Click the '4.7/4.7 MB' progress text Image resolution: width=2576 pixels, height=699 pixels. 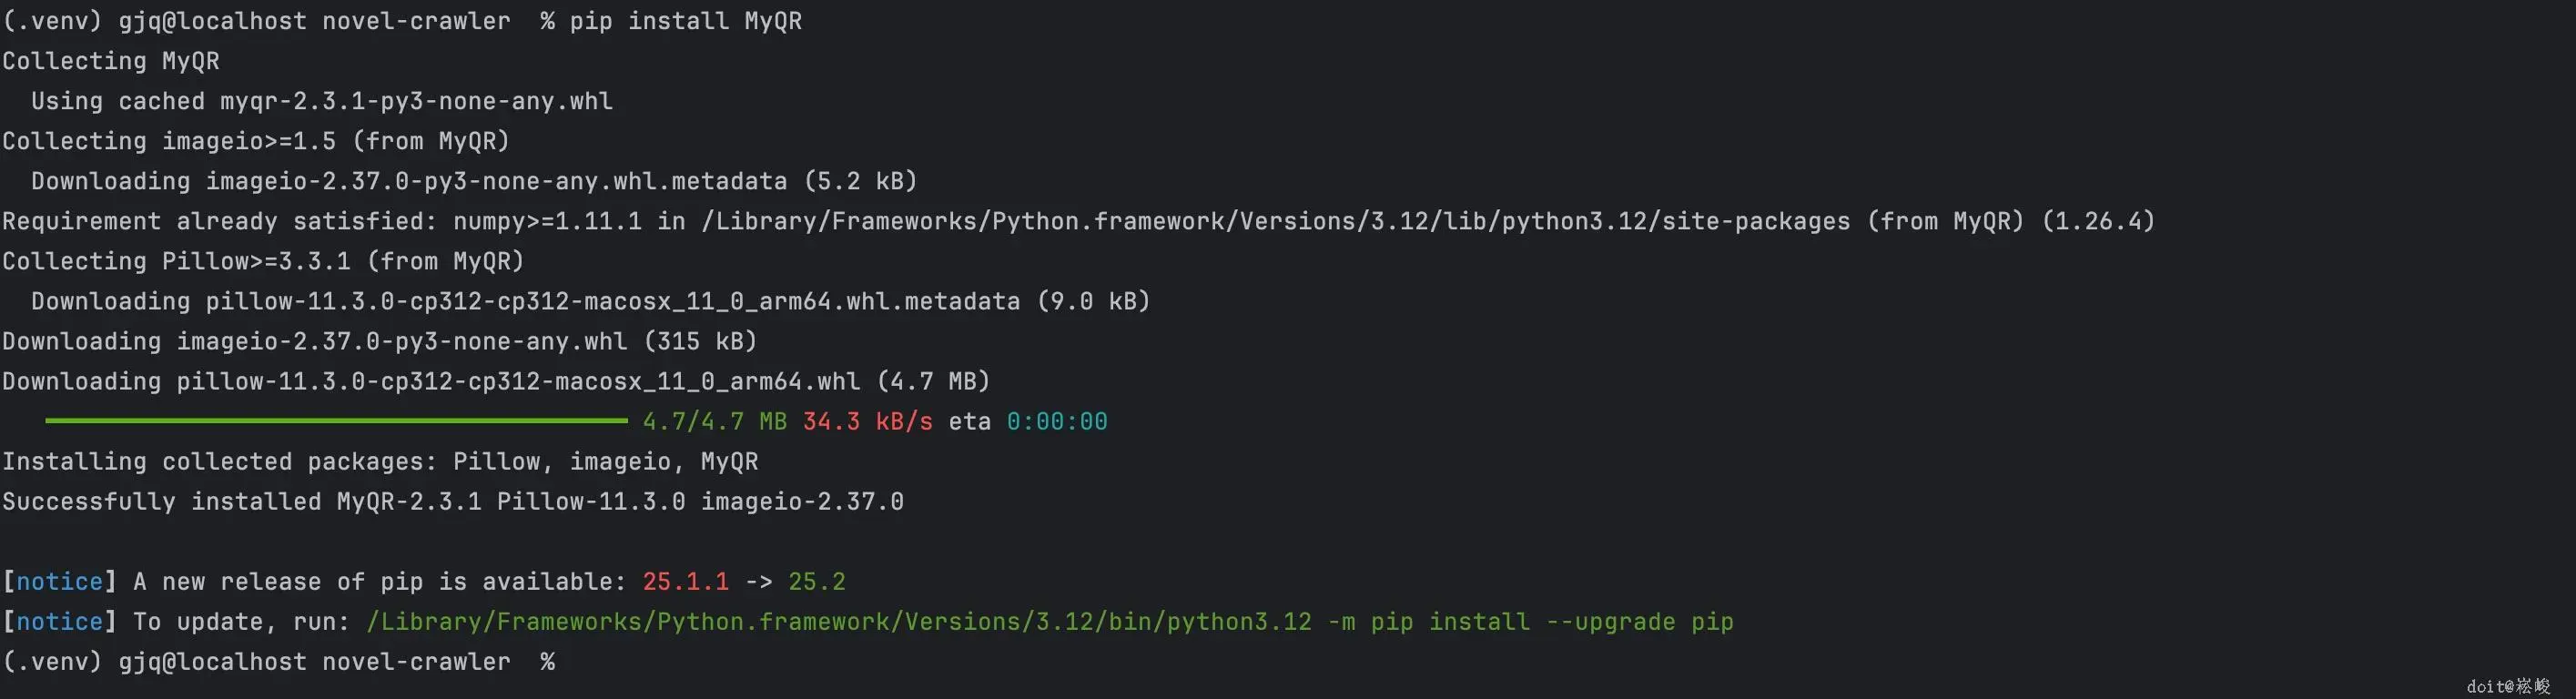pyautogui.click(x=714, y=422)
